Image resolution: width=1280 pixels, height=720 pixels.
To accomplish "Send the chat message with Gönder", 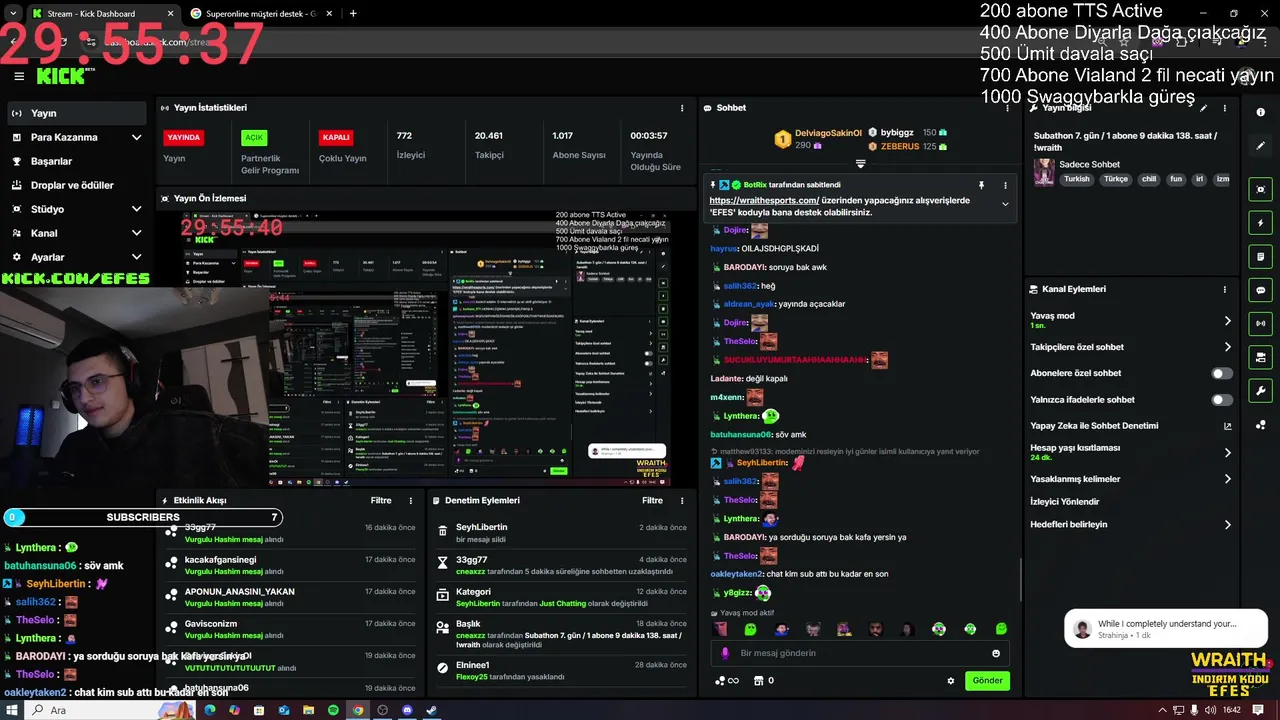I will 987,681.
